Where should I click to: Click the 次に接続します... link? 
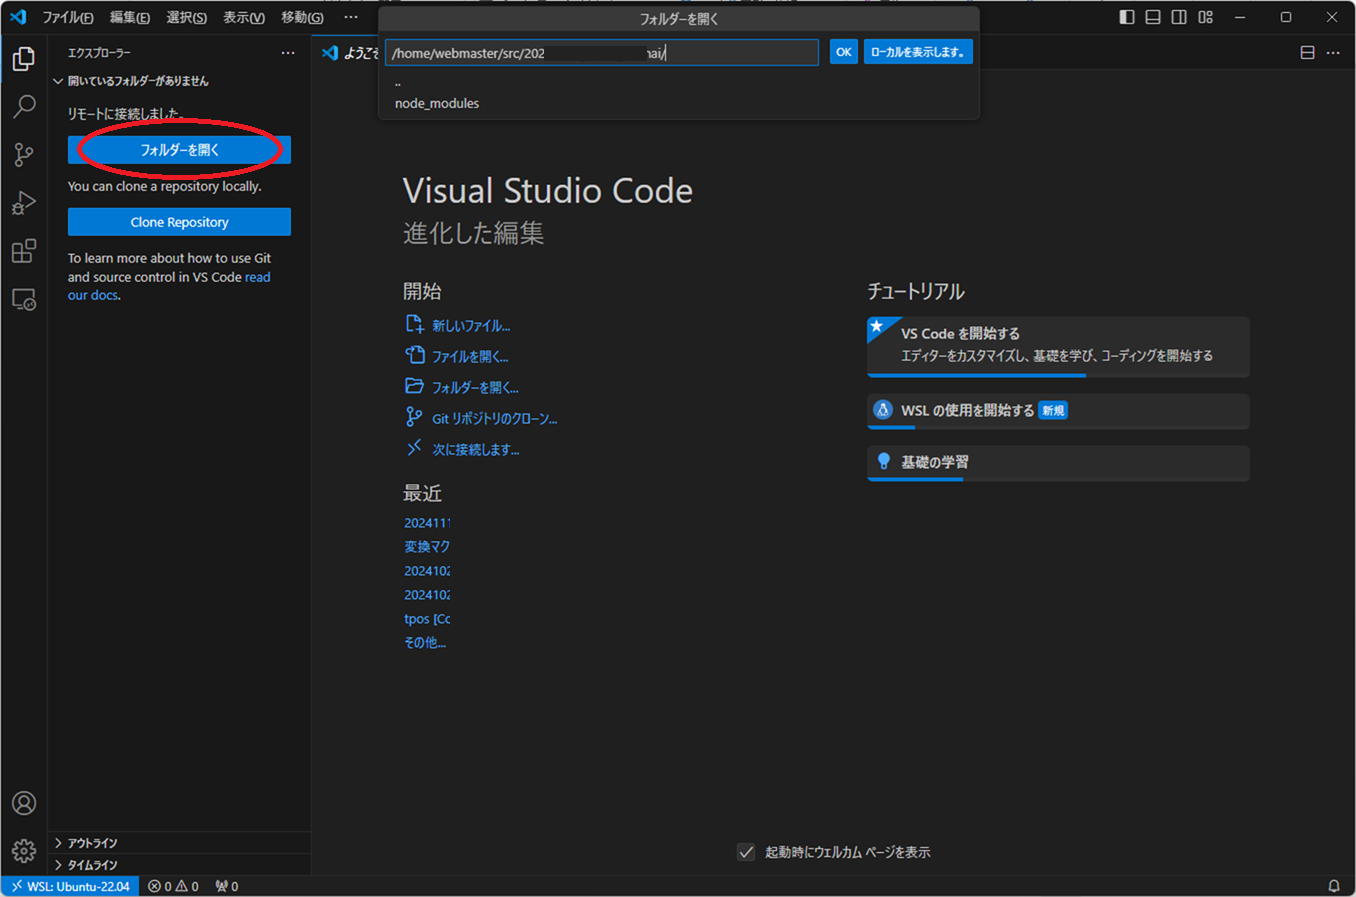(475, 449)
